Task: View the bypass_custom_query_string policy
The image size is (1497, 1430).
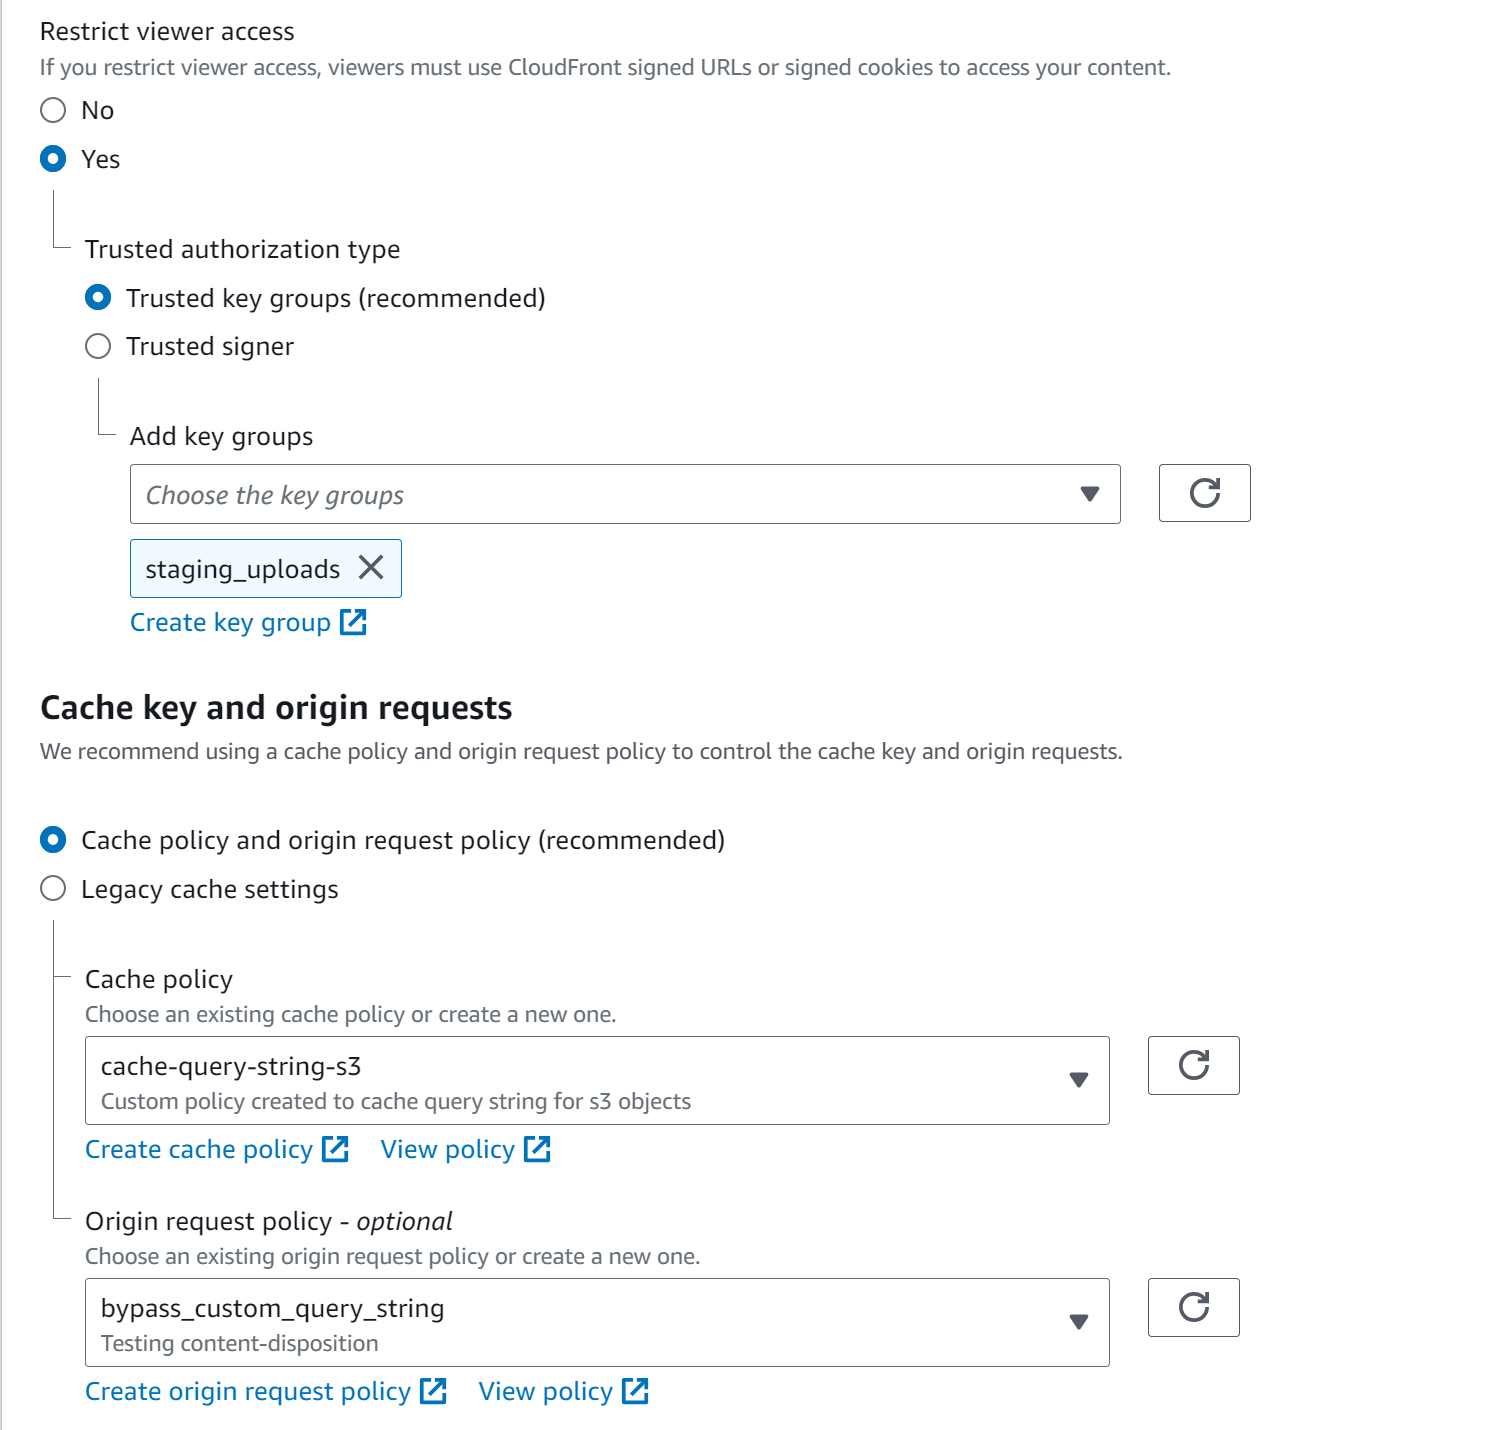Action: coord(545,1390)
